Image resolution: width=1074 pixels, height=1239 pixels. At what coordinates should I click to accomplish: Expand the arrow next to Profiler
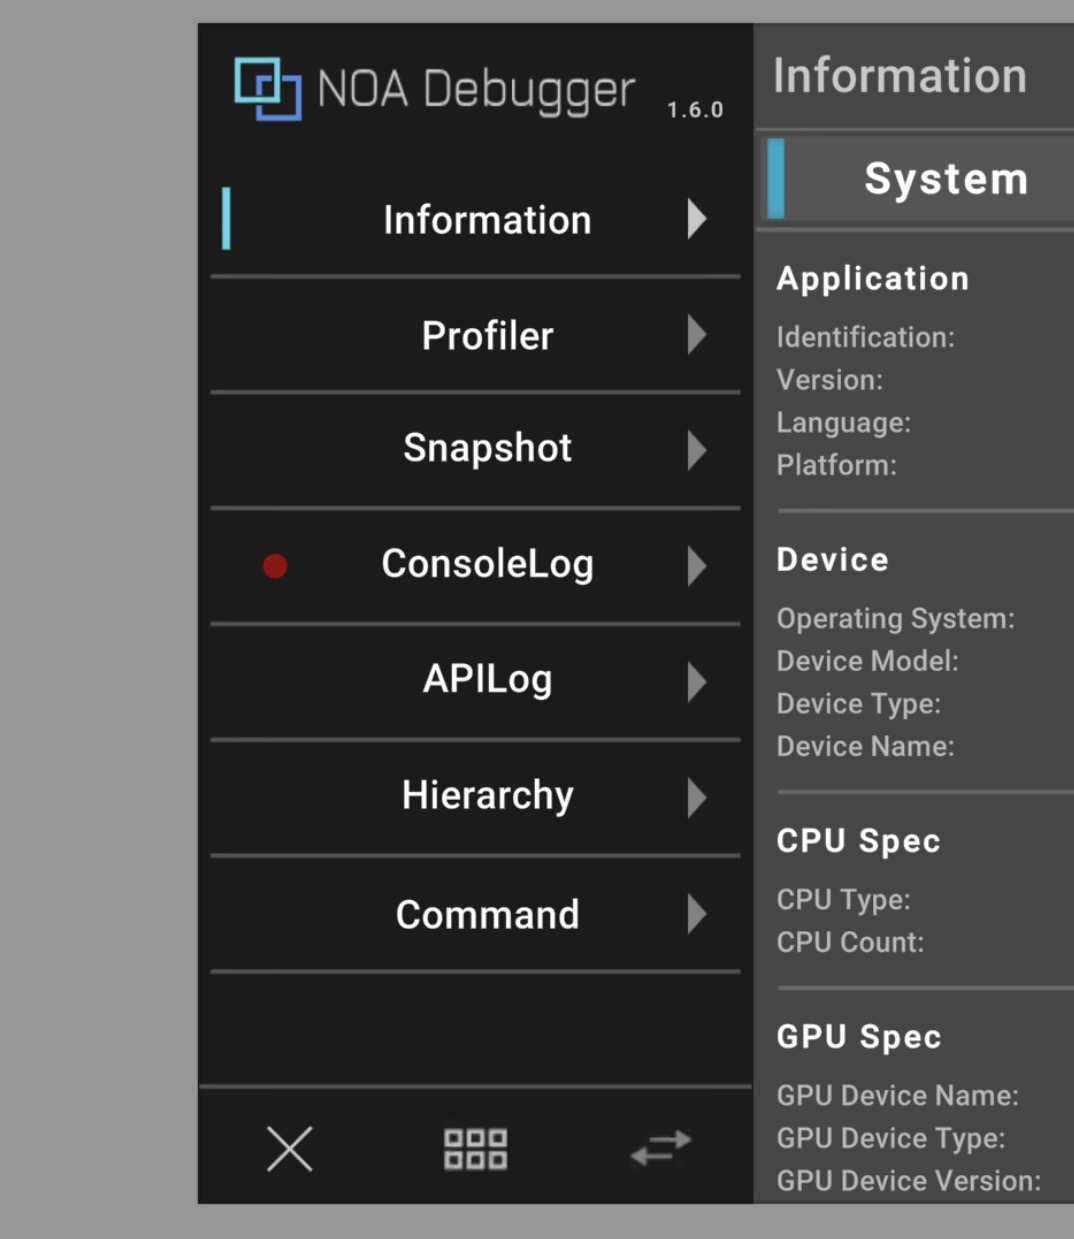pos(697,335)
